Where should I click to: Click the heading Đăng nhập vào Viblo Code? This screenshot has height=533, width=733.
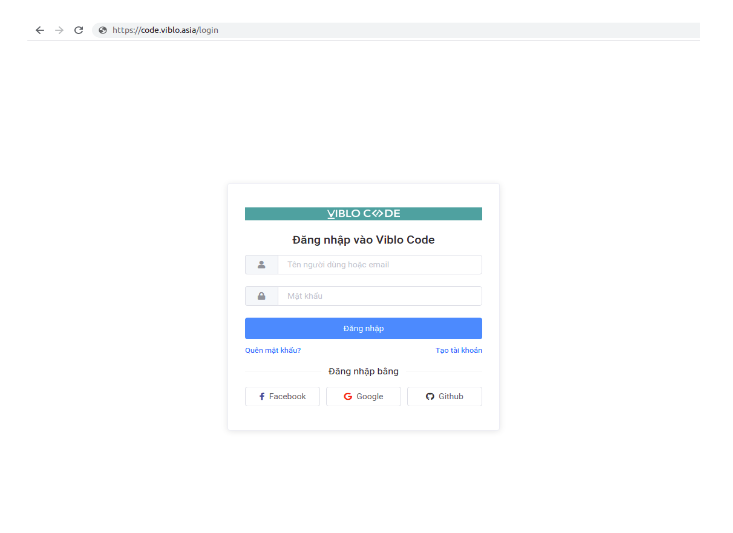coord(363,240)
